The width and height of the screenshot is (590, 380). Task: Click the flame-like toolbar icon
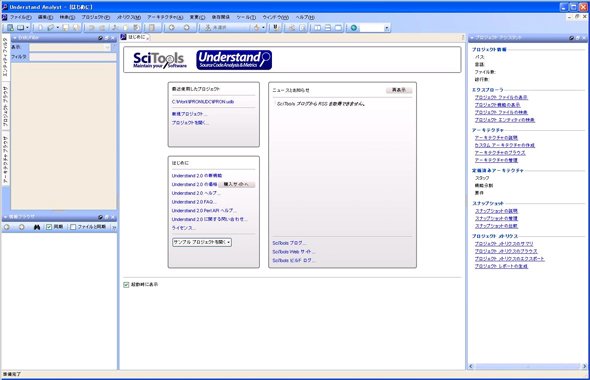click(x=256, y=28)
